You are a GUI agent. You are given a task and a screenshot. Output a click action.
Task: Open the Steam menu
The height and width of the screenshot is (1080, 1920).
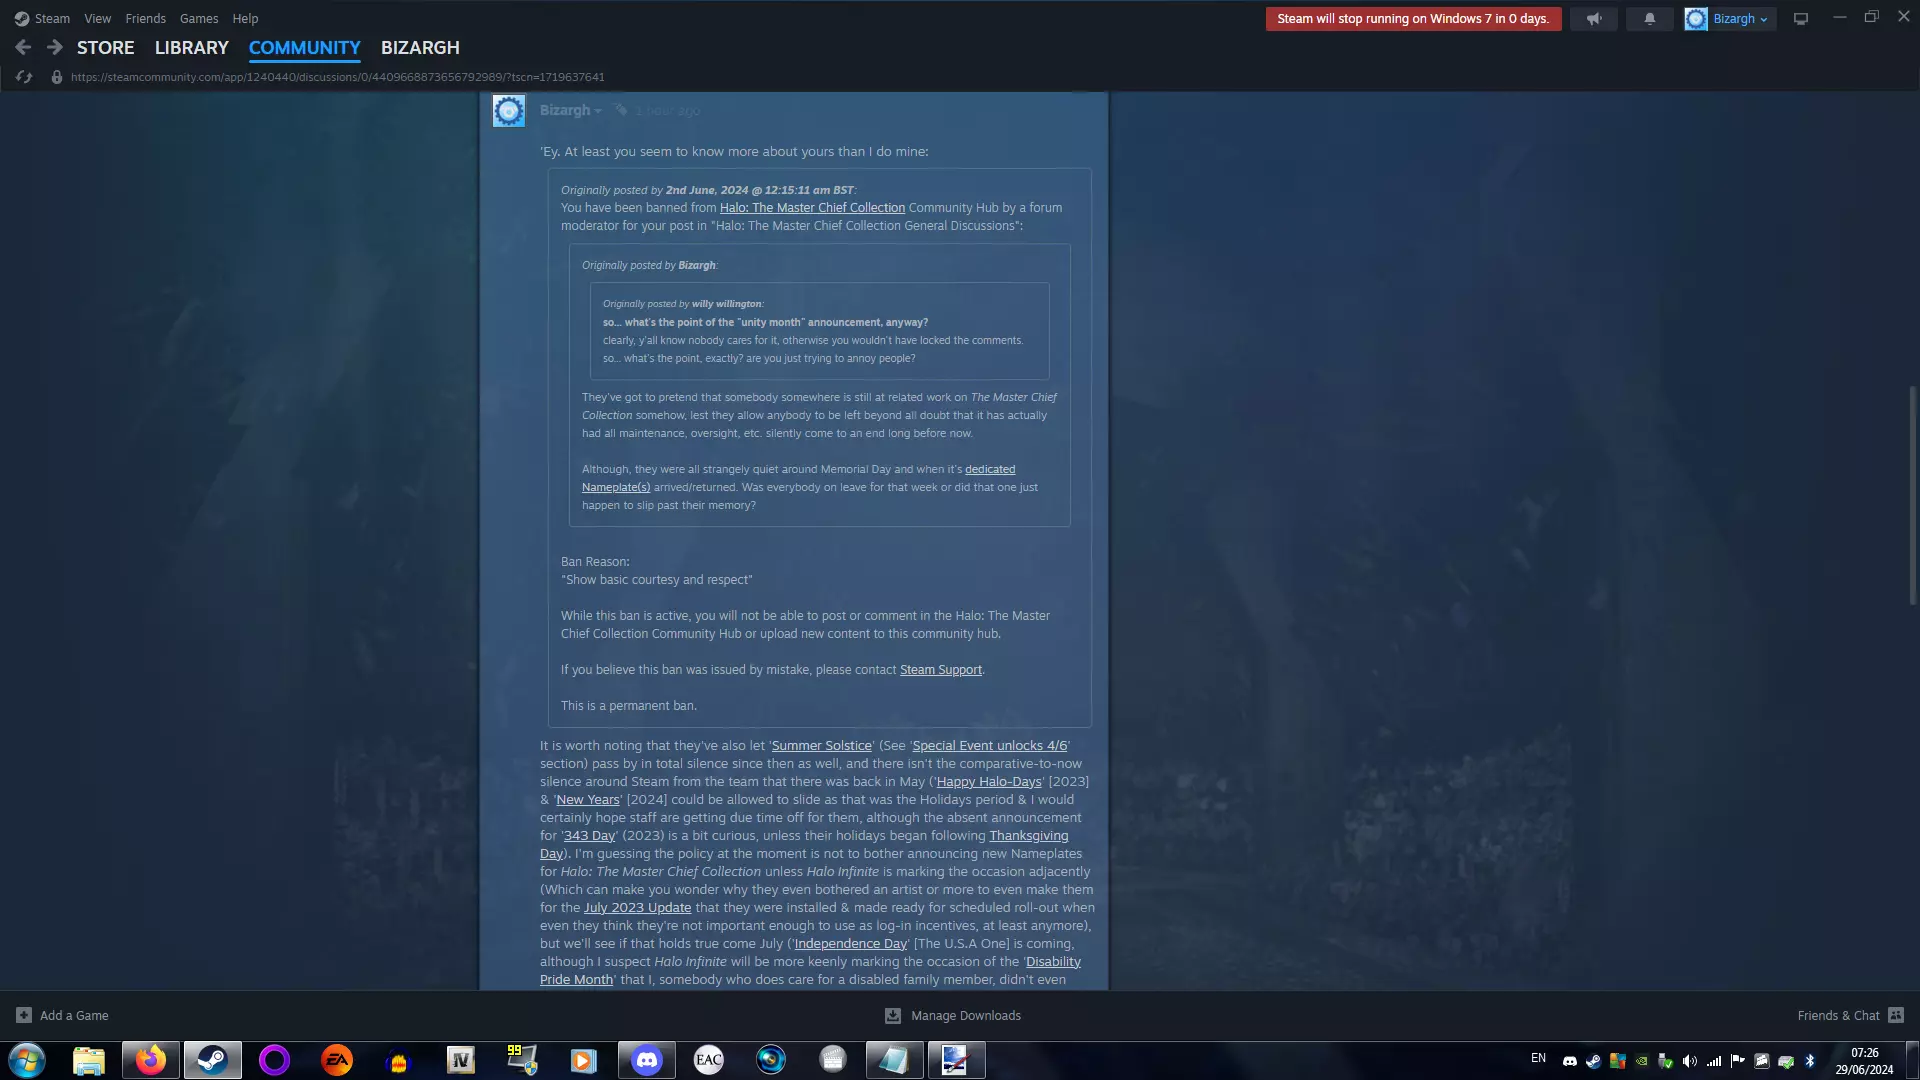tap(43, 19)
